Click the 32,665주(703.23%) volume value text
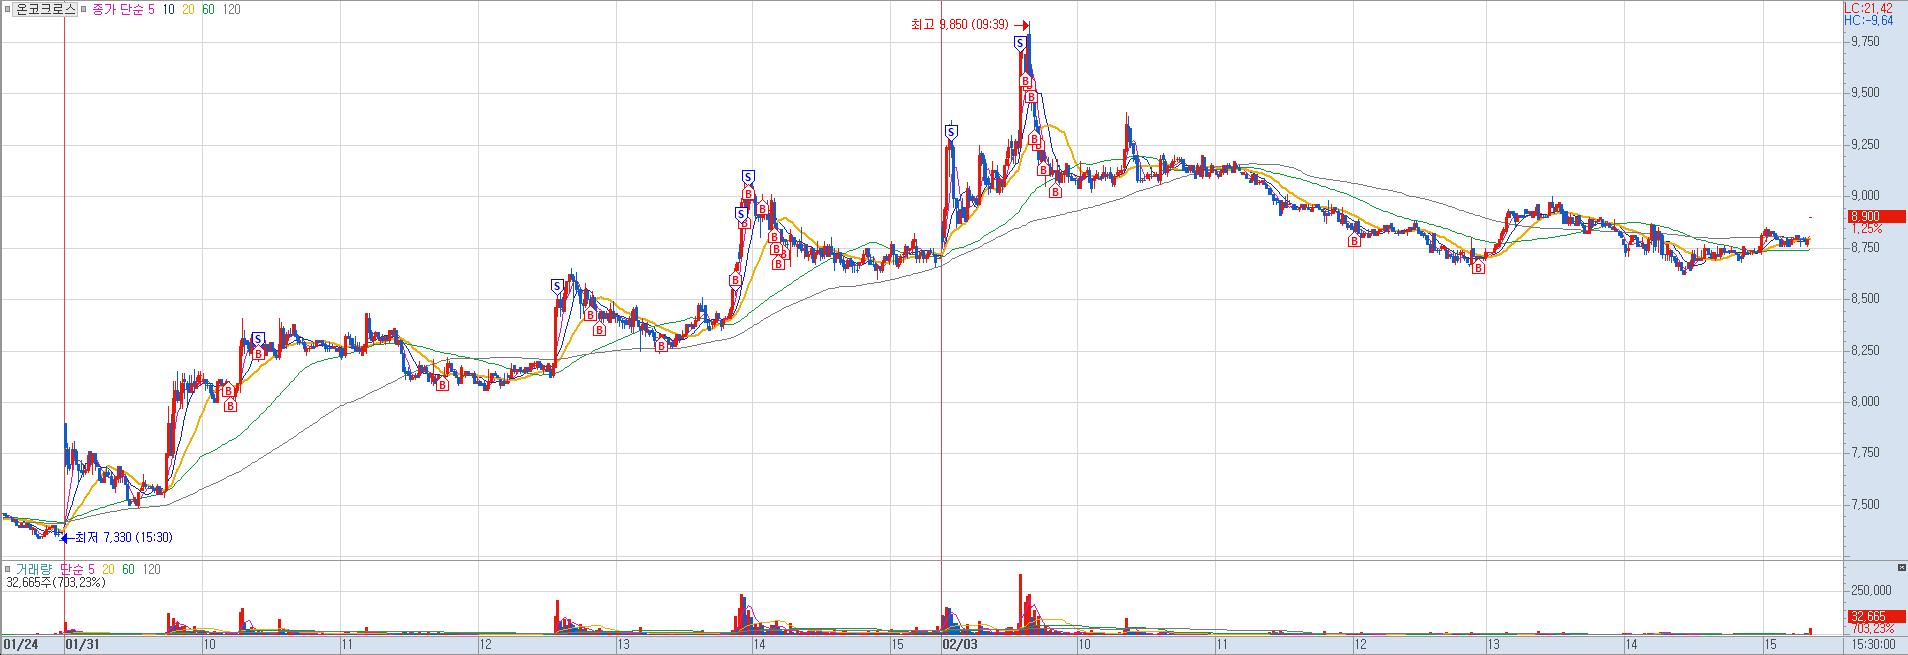 (56, 582)
